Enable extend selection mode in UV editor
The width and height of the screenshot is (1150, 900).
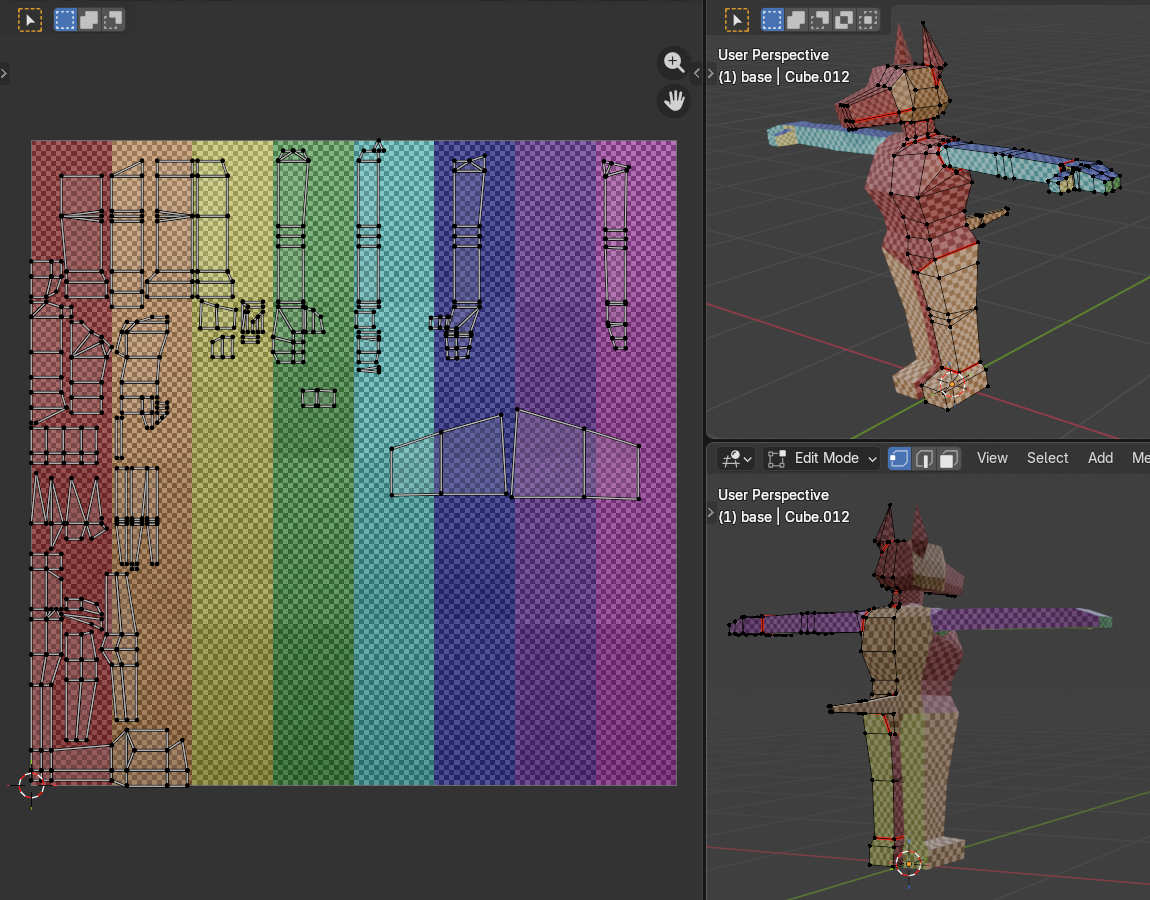(89, 19)
